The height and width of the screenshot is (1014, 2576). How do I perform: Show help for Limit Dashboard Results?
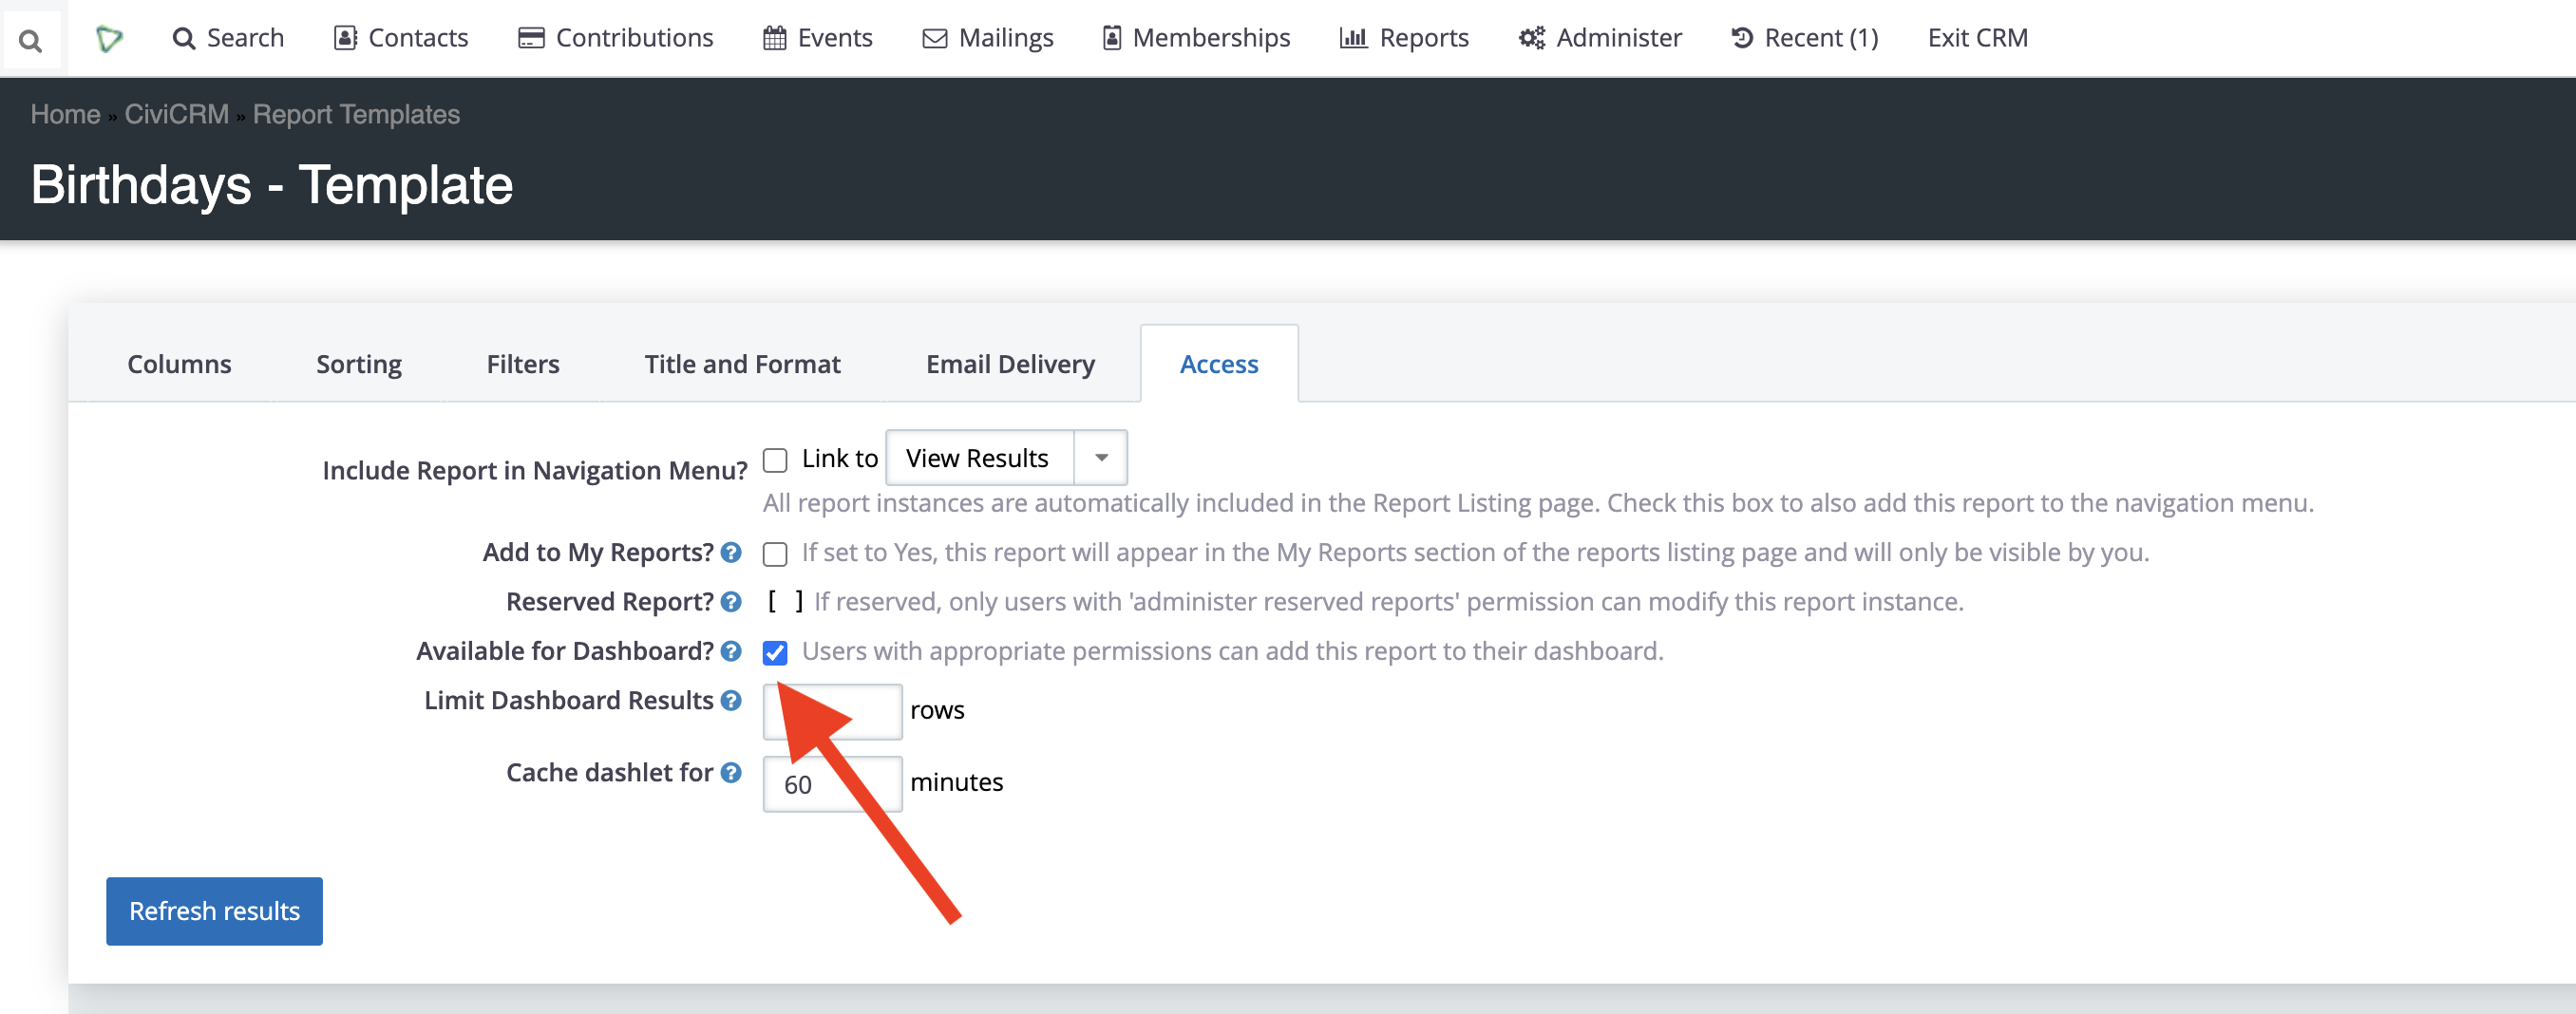click(x=731, y=700)
